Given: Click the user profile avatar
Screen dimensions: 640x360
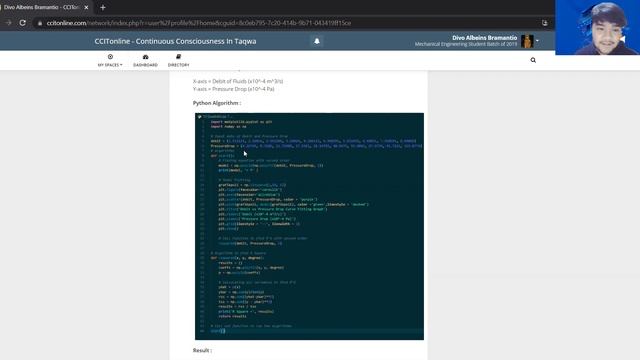Looking at the screenshot, I should coord(527,41).
